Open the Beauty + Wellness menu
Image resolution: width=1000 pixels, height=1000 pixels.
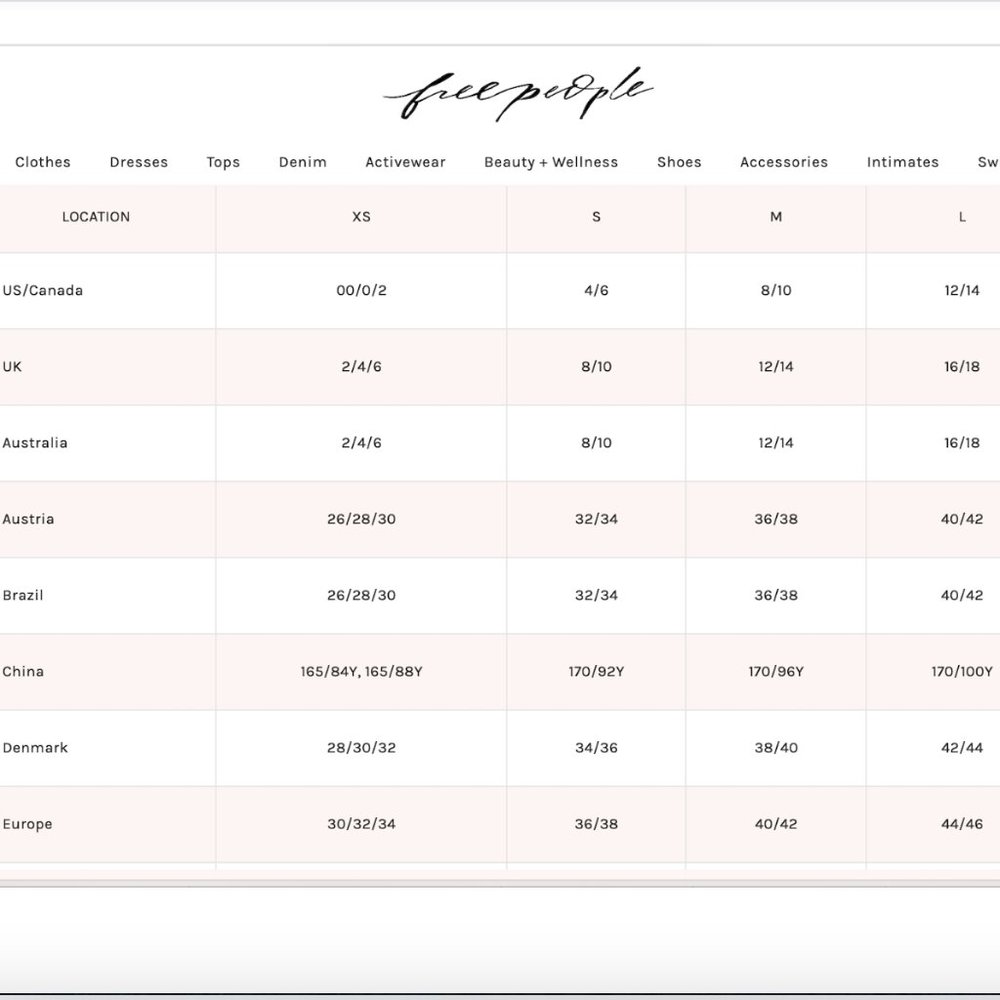pos(551,162)
